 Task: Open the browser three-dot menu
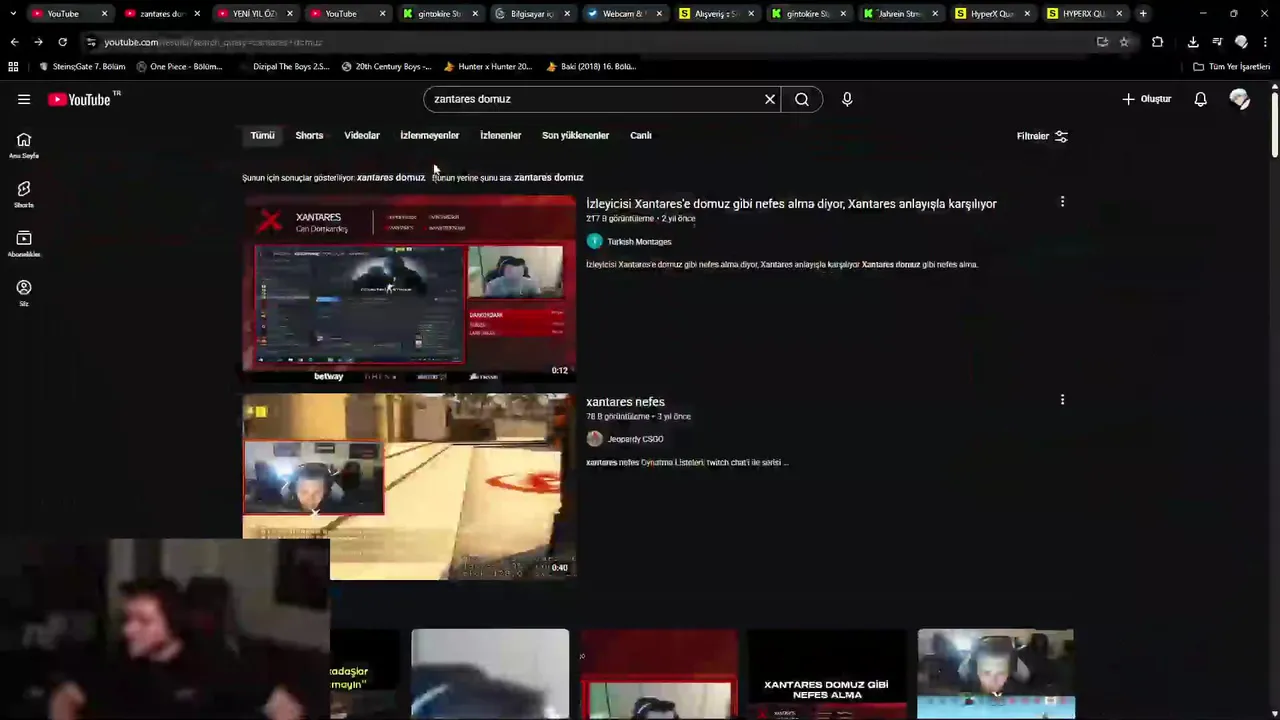1265,42
